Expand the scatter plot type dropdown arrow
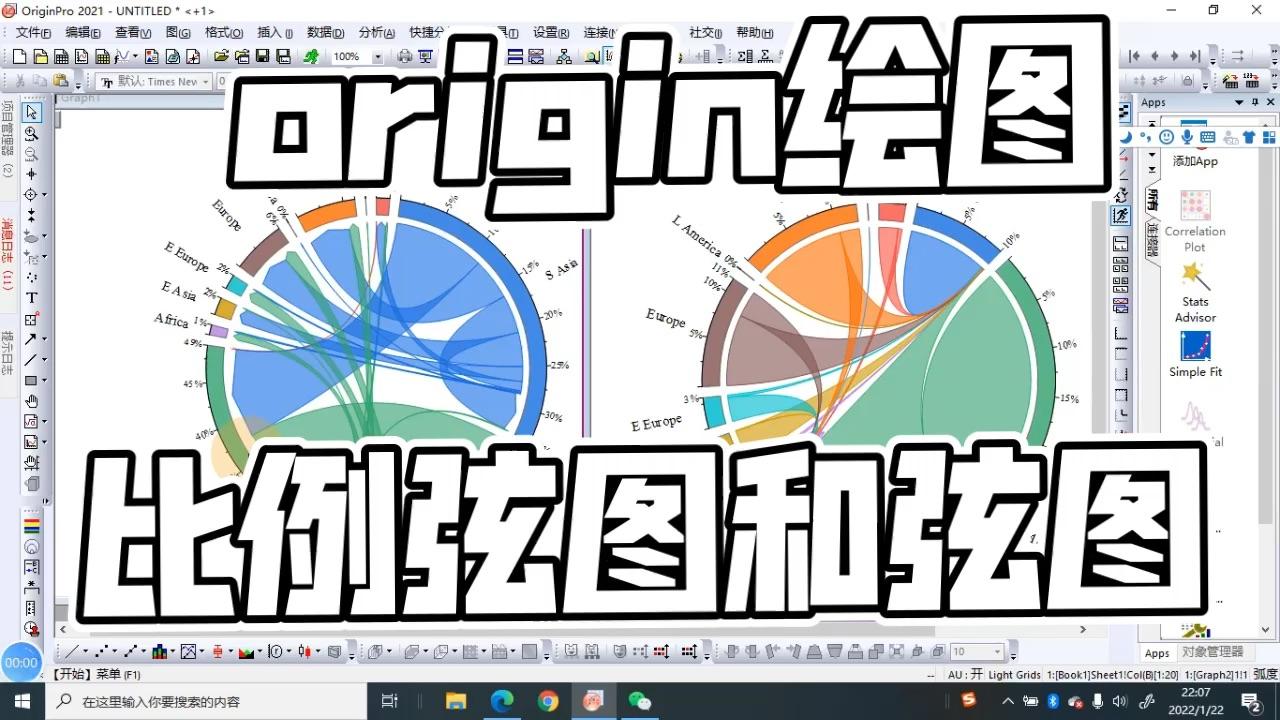Image resolution: width=1280 pixels, height=720 pixels. click(x=116, y=652)
